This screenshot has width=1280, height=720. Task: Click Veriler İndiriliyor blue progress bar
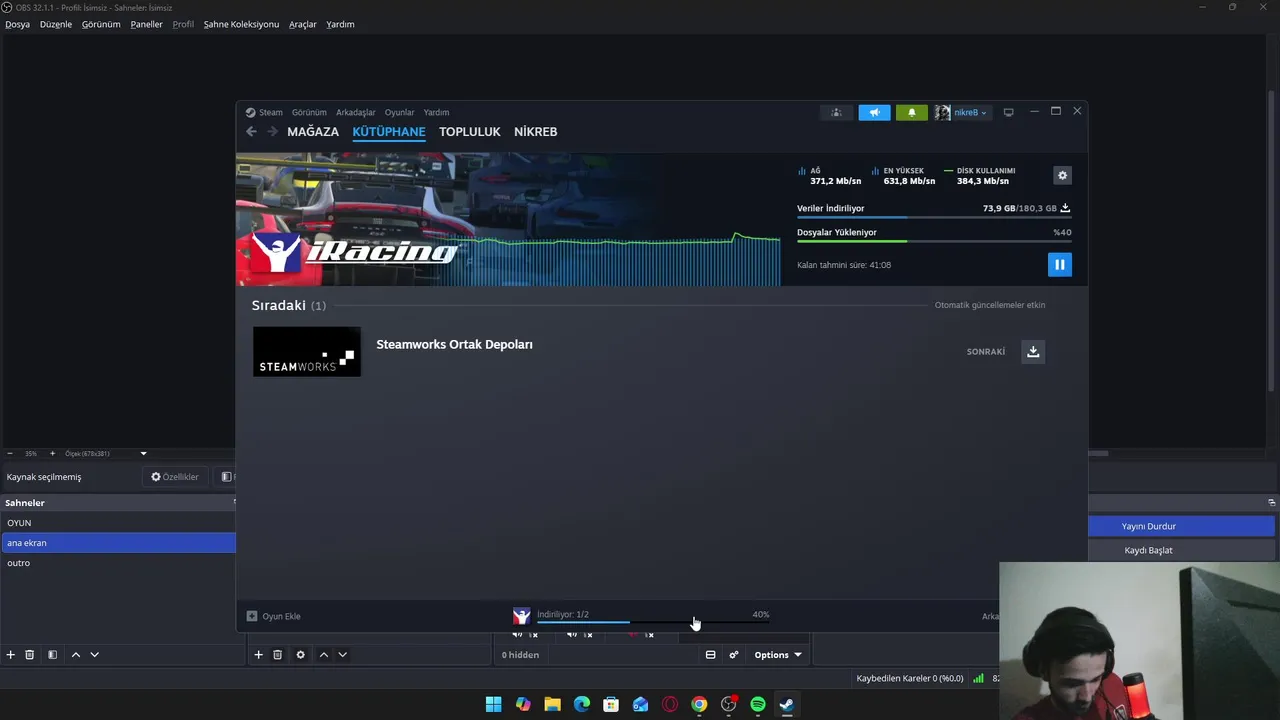point(934,217)
